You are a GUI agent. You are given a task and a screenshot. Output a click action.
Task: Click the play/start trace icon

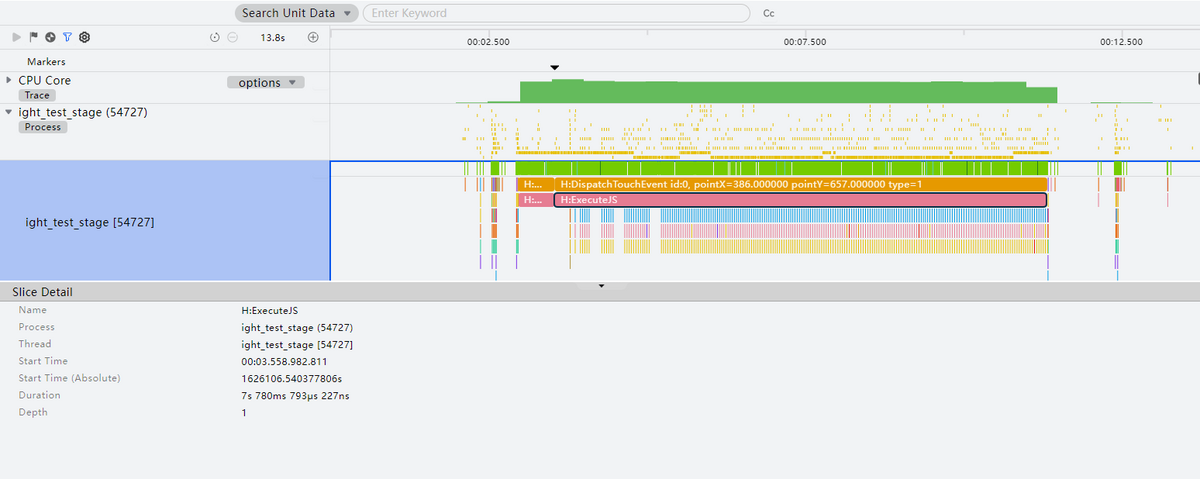pos(16,37)
